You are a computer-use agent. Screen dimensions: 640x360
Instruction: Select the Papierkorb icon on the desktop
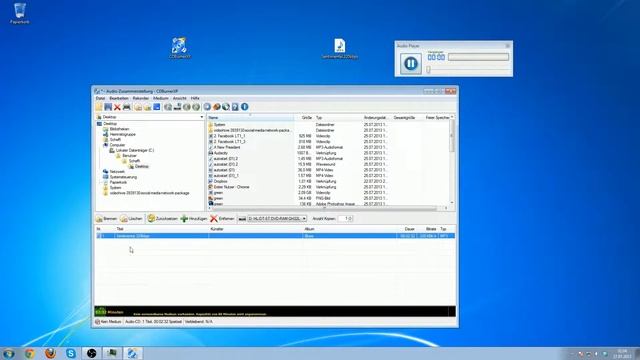coord(20,13)
